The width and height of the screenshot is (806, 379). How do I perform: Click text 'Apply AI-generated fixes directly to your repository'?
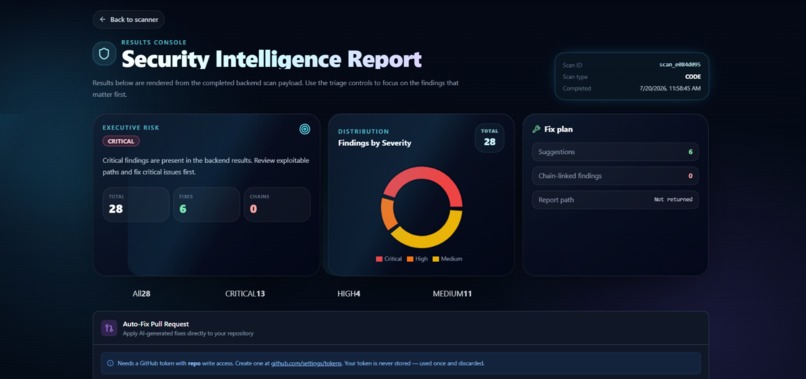coord(188,333)
